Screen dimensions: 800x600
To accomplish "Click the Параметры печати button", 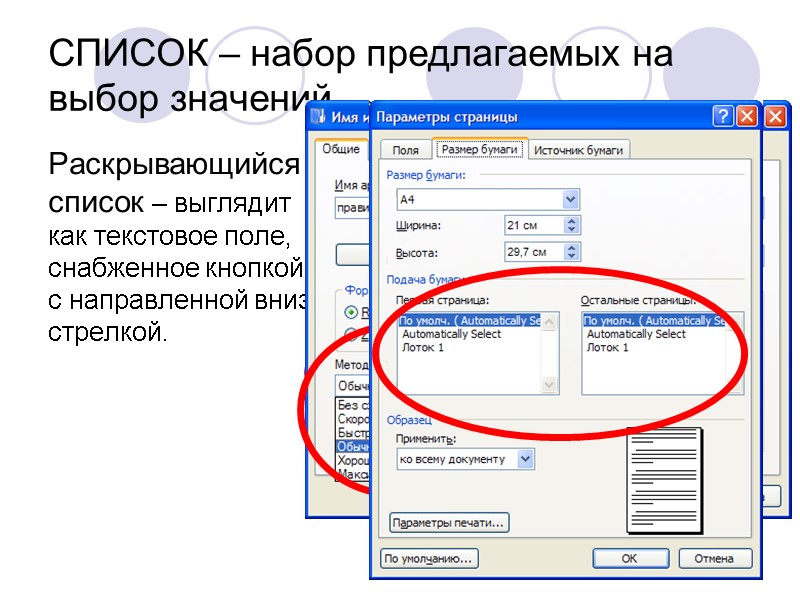I will point(448,521).
